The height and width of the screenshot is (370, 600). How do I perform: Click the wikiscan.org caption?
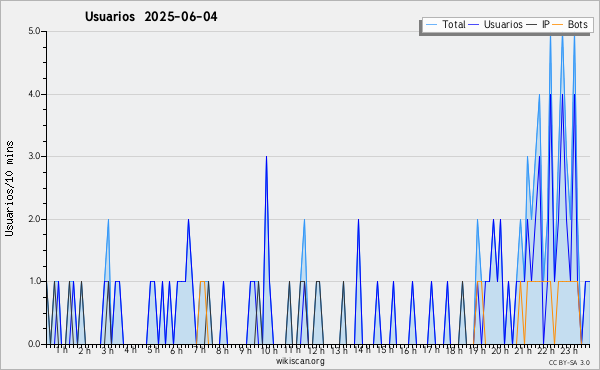[x=300, y=361]
